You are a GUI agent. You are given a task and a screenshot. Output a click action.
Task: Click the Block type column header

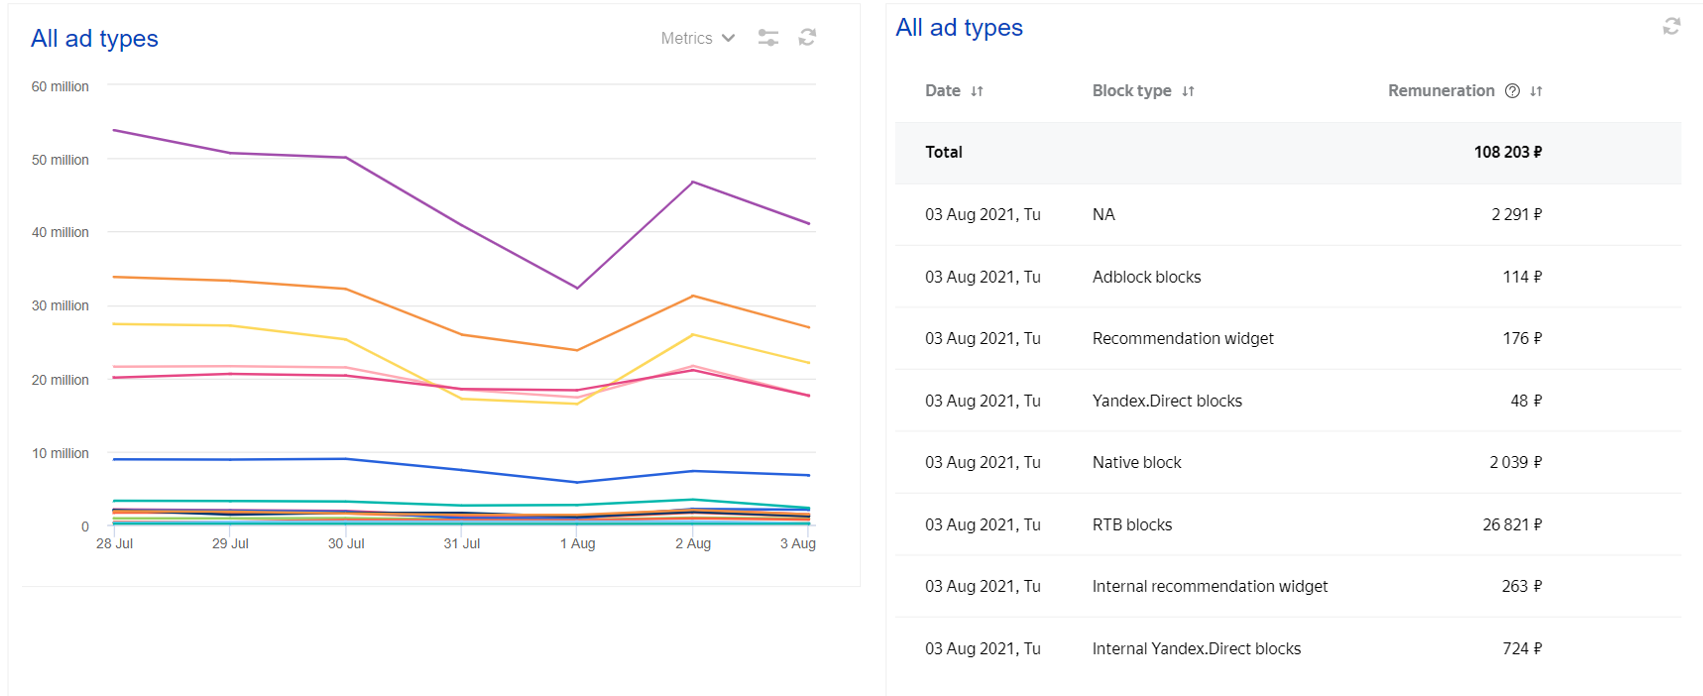pos(1131,91)
